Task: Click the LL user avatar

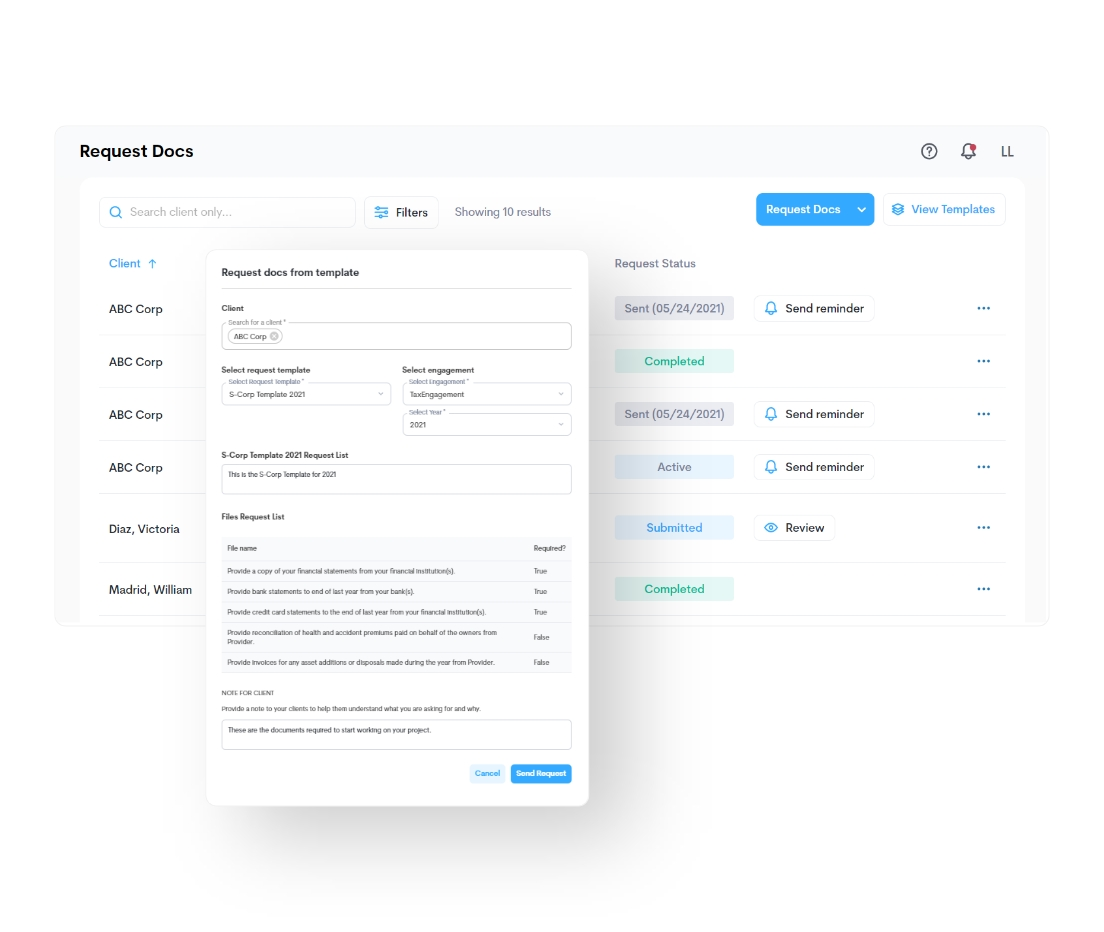Action: pyautogui.click(x=1007, y=151)
